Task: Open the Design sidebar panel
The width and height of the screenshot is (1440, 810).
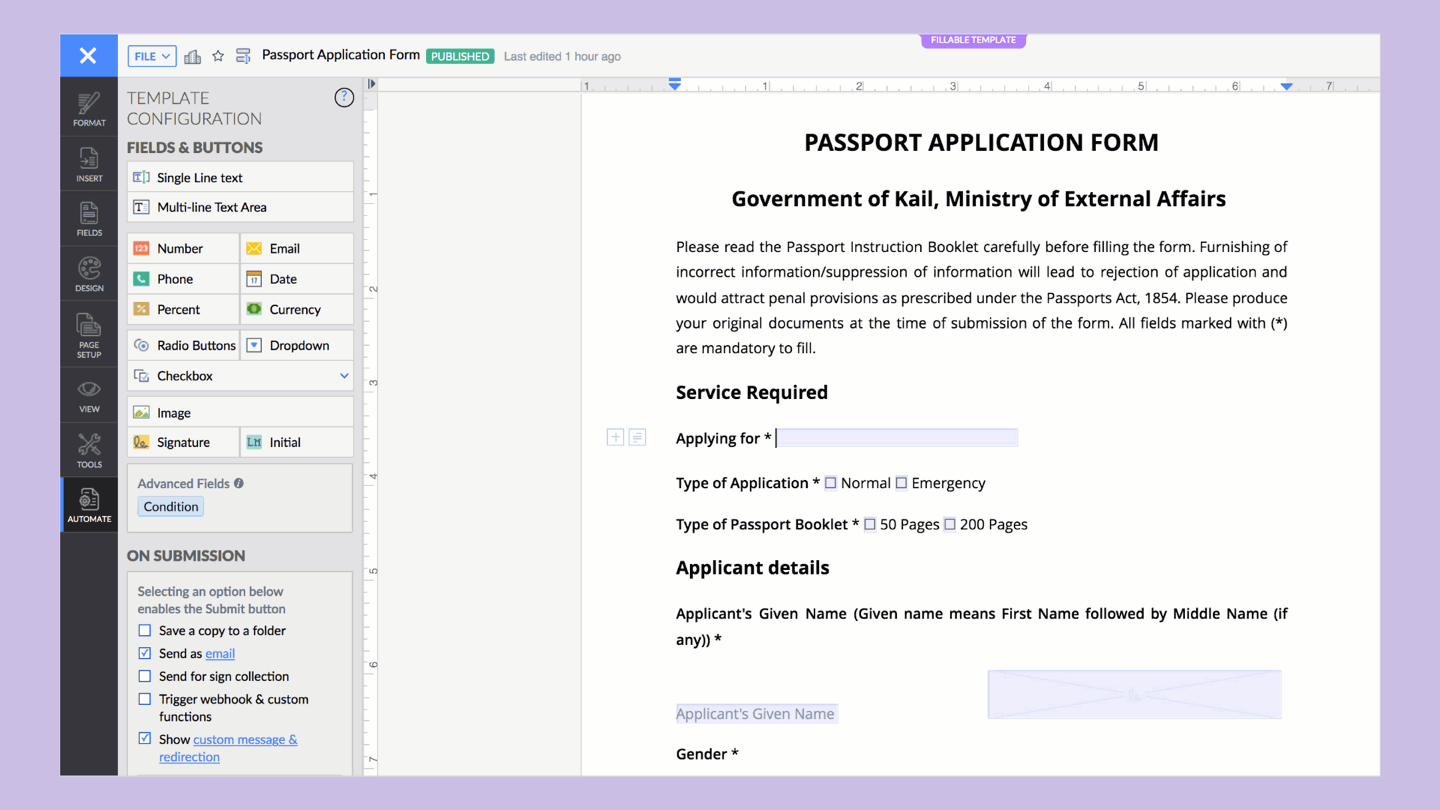Action: [x=89, y=274]
